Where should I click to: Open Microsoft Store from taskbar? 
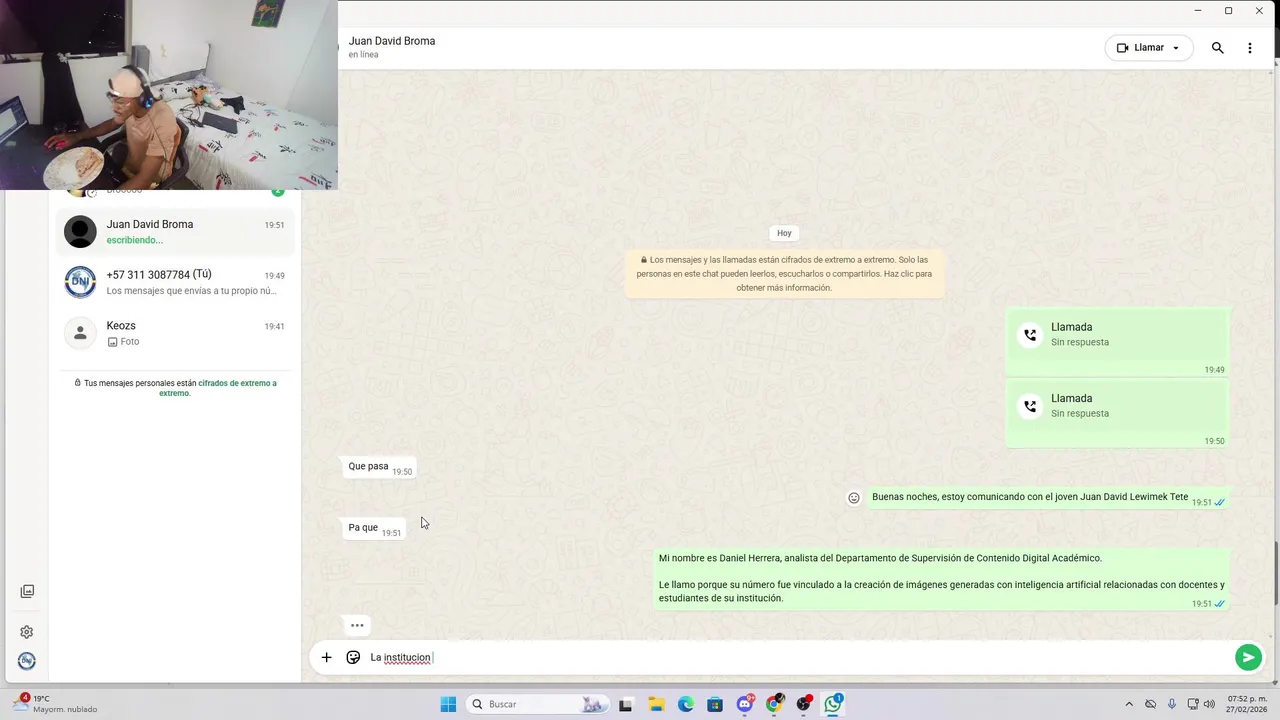715,704
